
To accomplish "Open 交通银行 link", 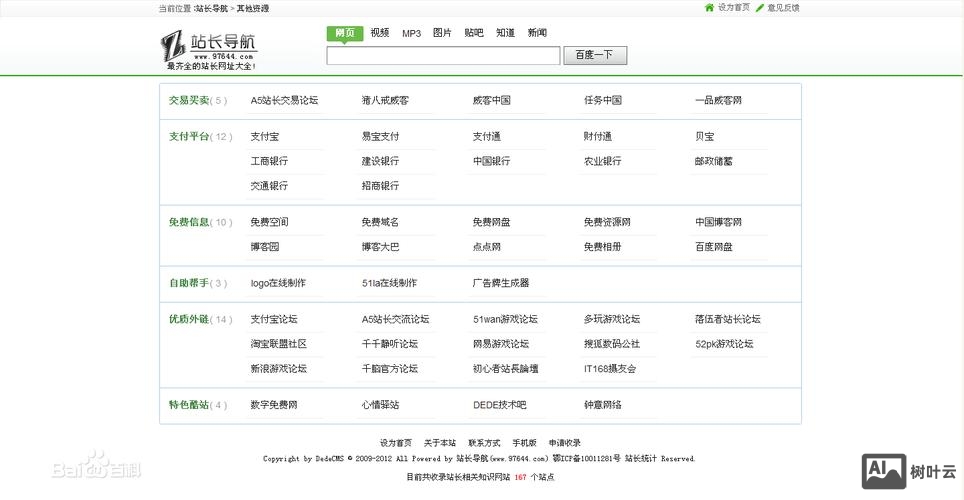I will [x=269, y=186].
